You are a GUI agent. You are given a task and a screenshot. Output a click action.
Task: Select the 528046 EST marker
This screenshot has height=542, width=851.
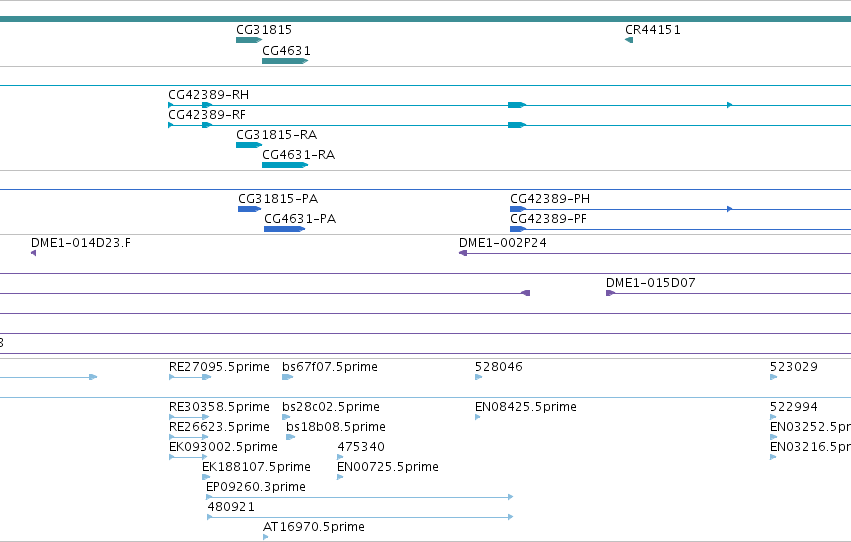click(479, 377)
